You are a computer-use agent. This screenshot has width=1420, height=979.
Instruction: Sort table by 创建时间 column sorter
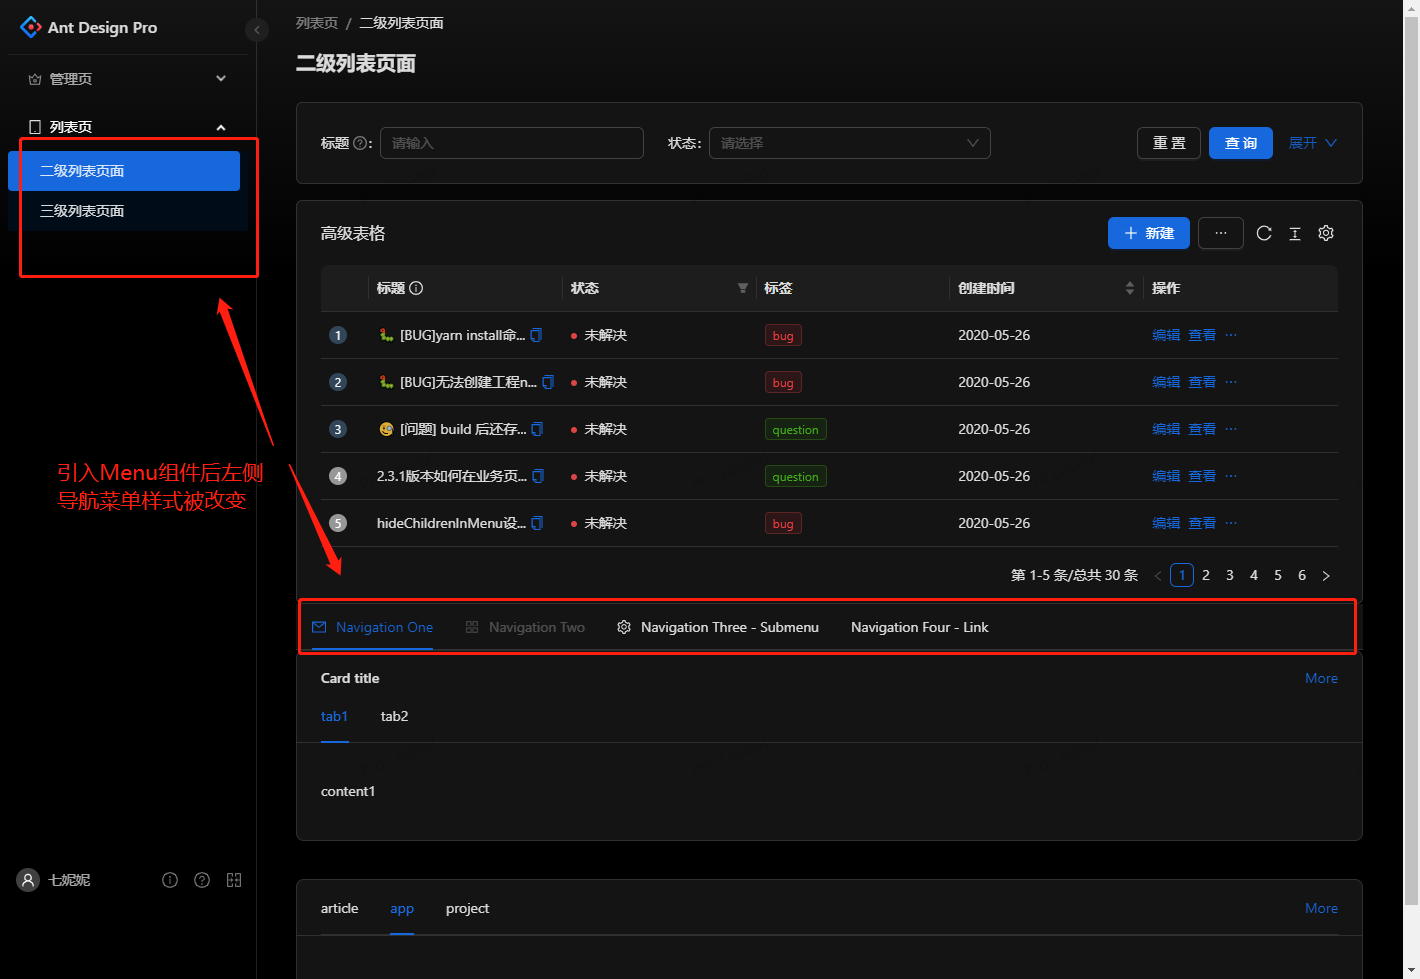coord(1129,288)
